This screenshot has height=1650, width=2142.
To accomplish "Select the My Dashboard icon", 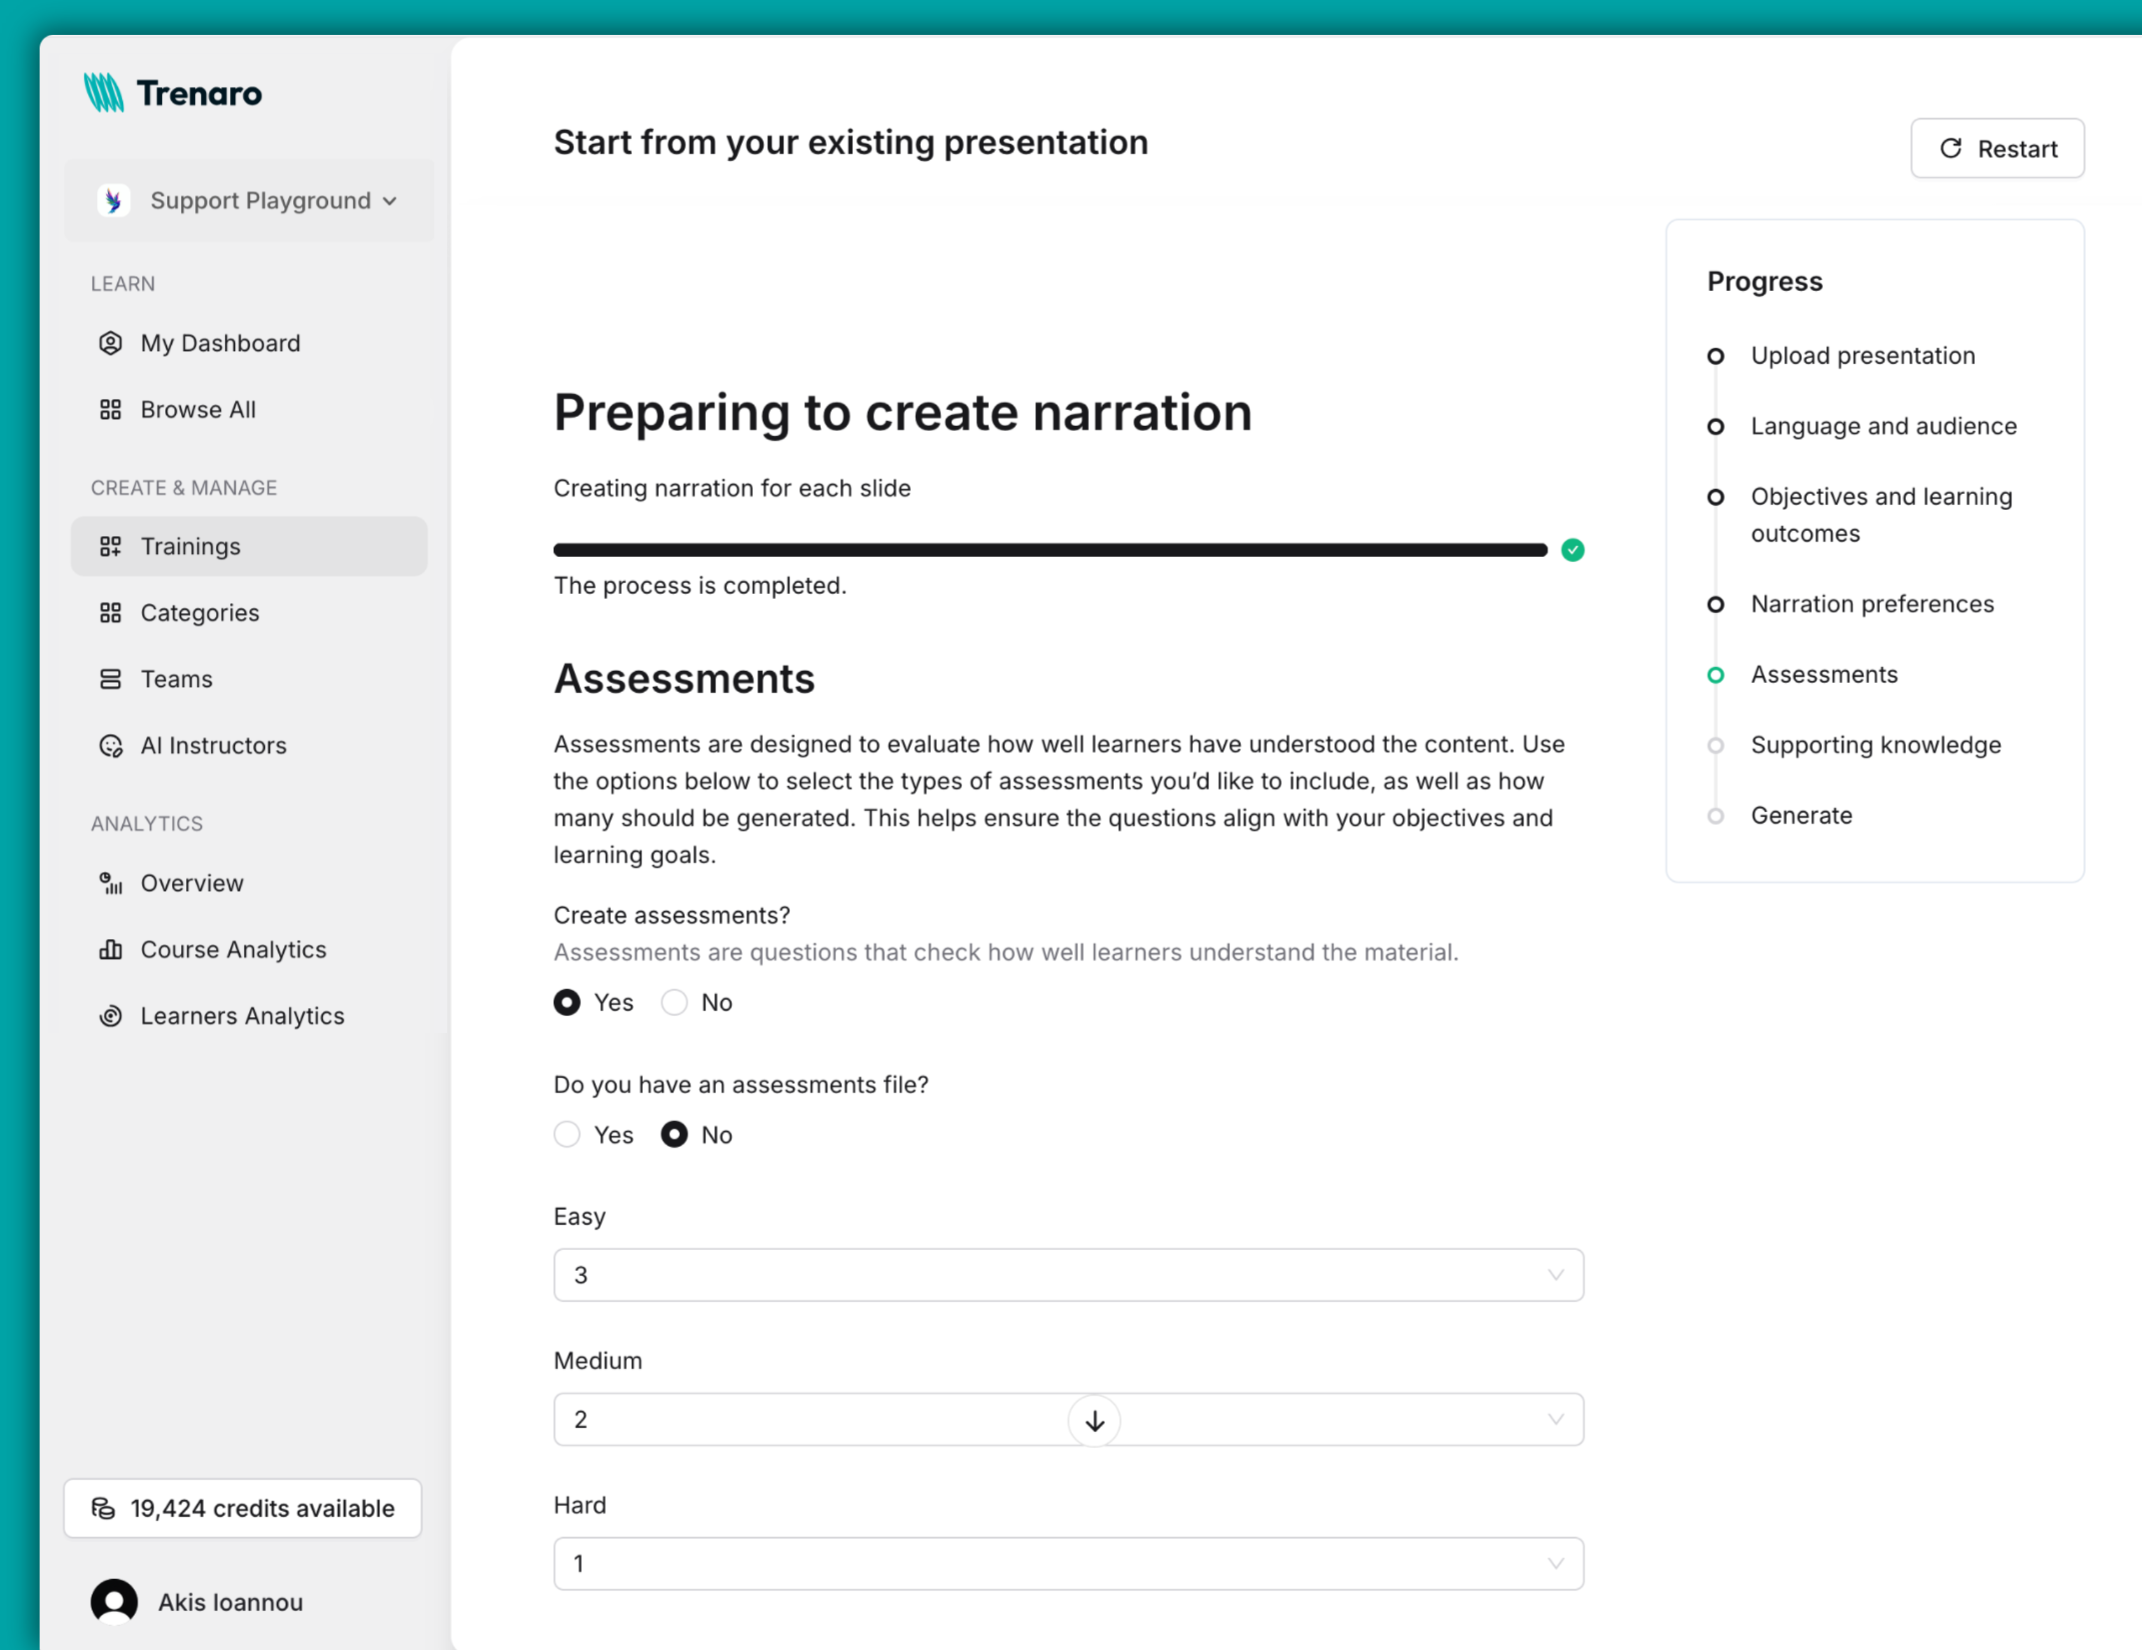I will coord(111,343).
